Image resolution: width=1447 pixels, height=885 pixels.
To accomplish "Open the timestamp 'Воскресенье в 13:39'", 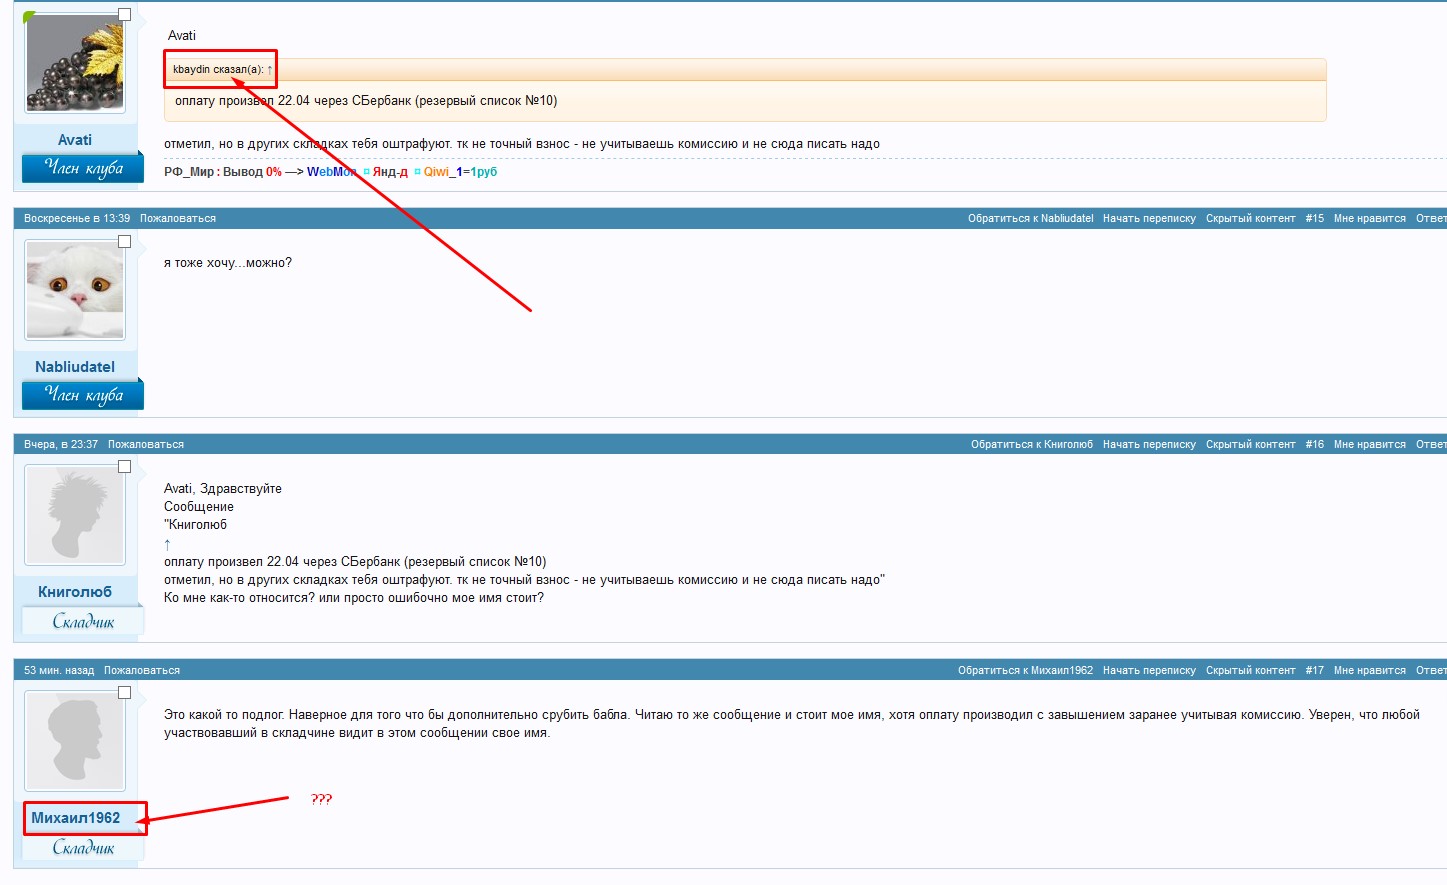I will (77, 218).
